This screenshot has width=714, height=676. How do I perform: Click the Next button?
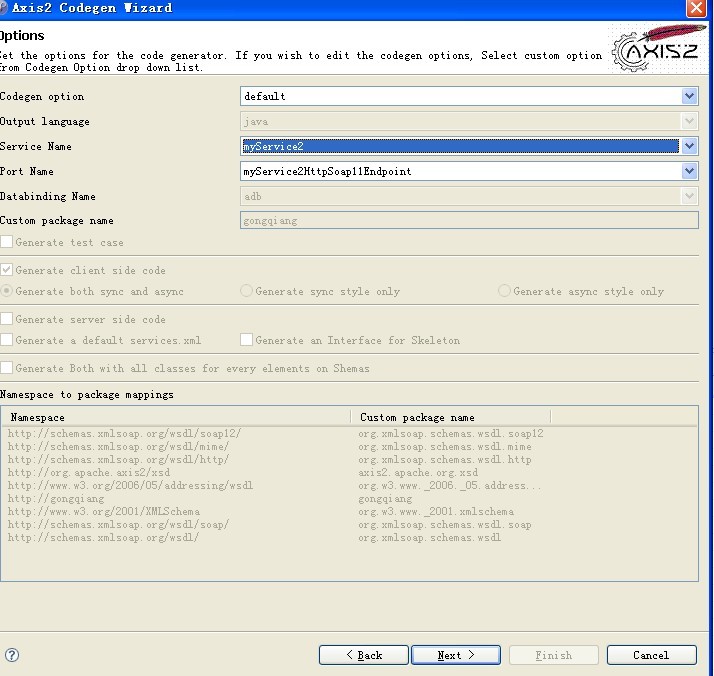456,655
